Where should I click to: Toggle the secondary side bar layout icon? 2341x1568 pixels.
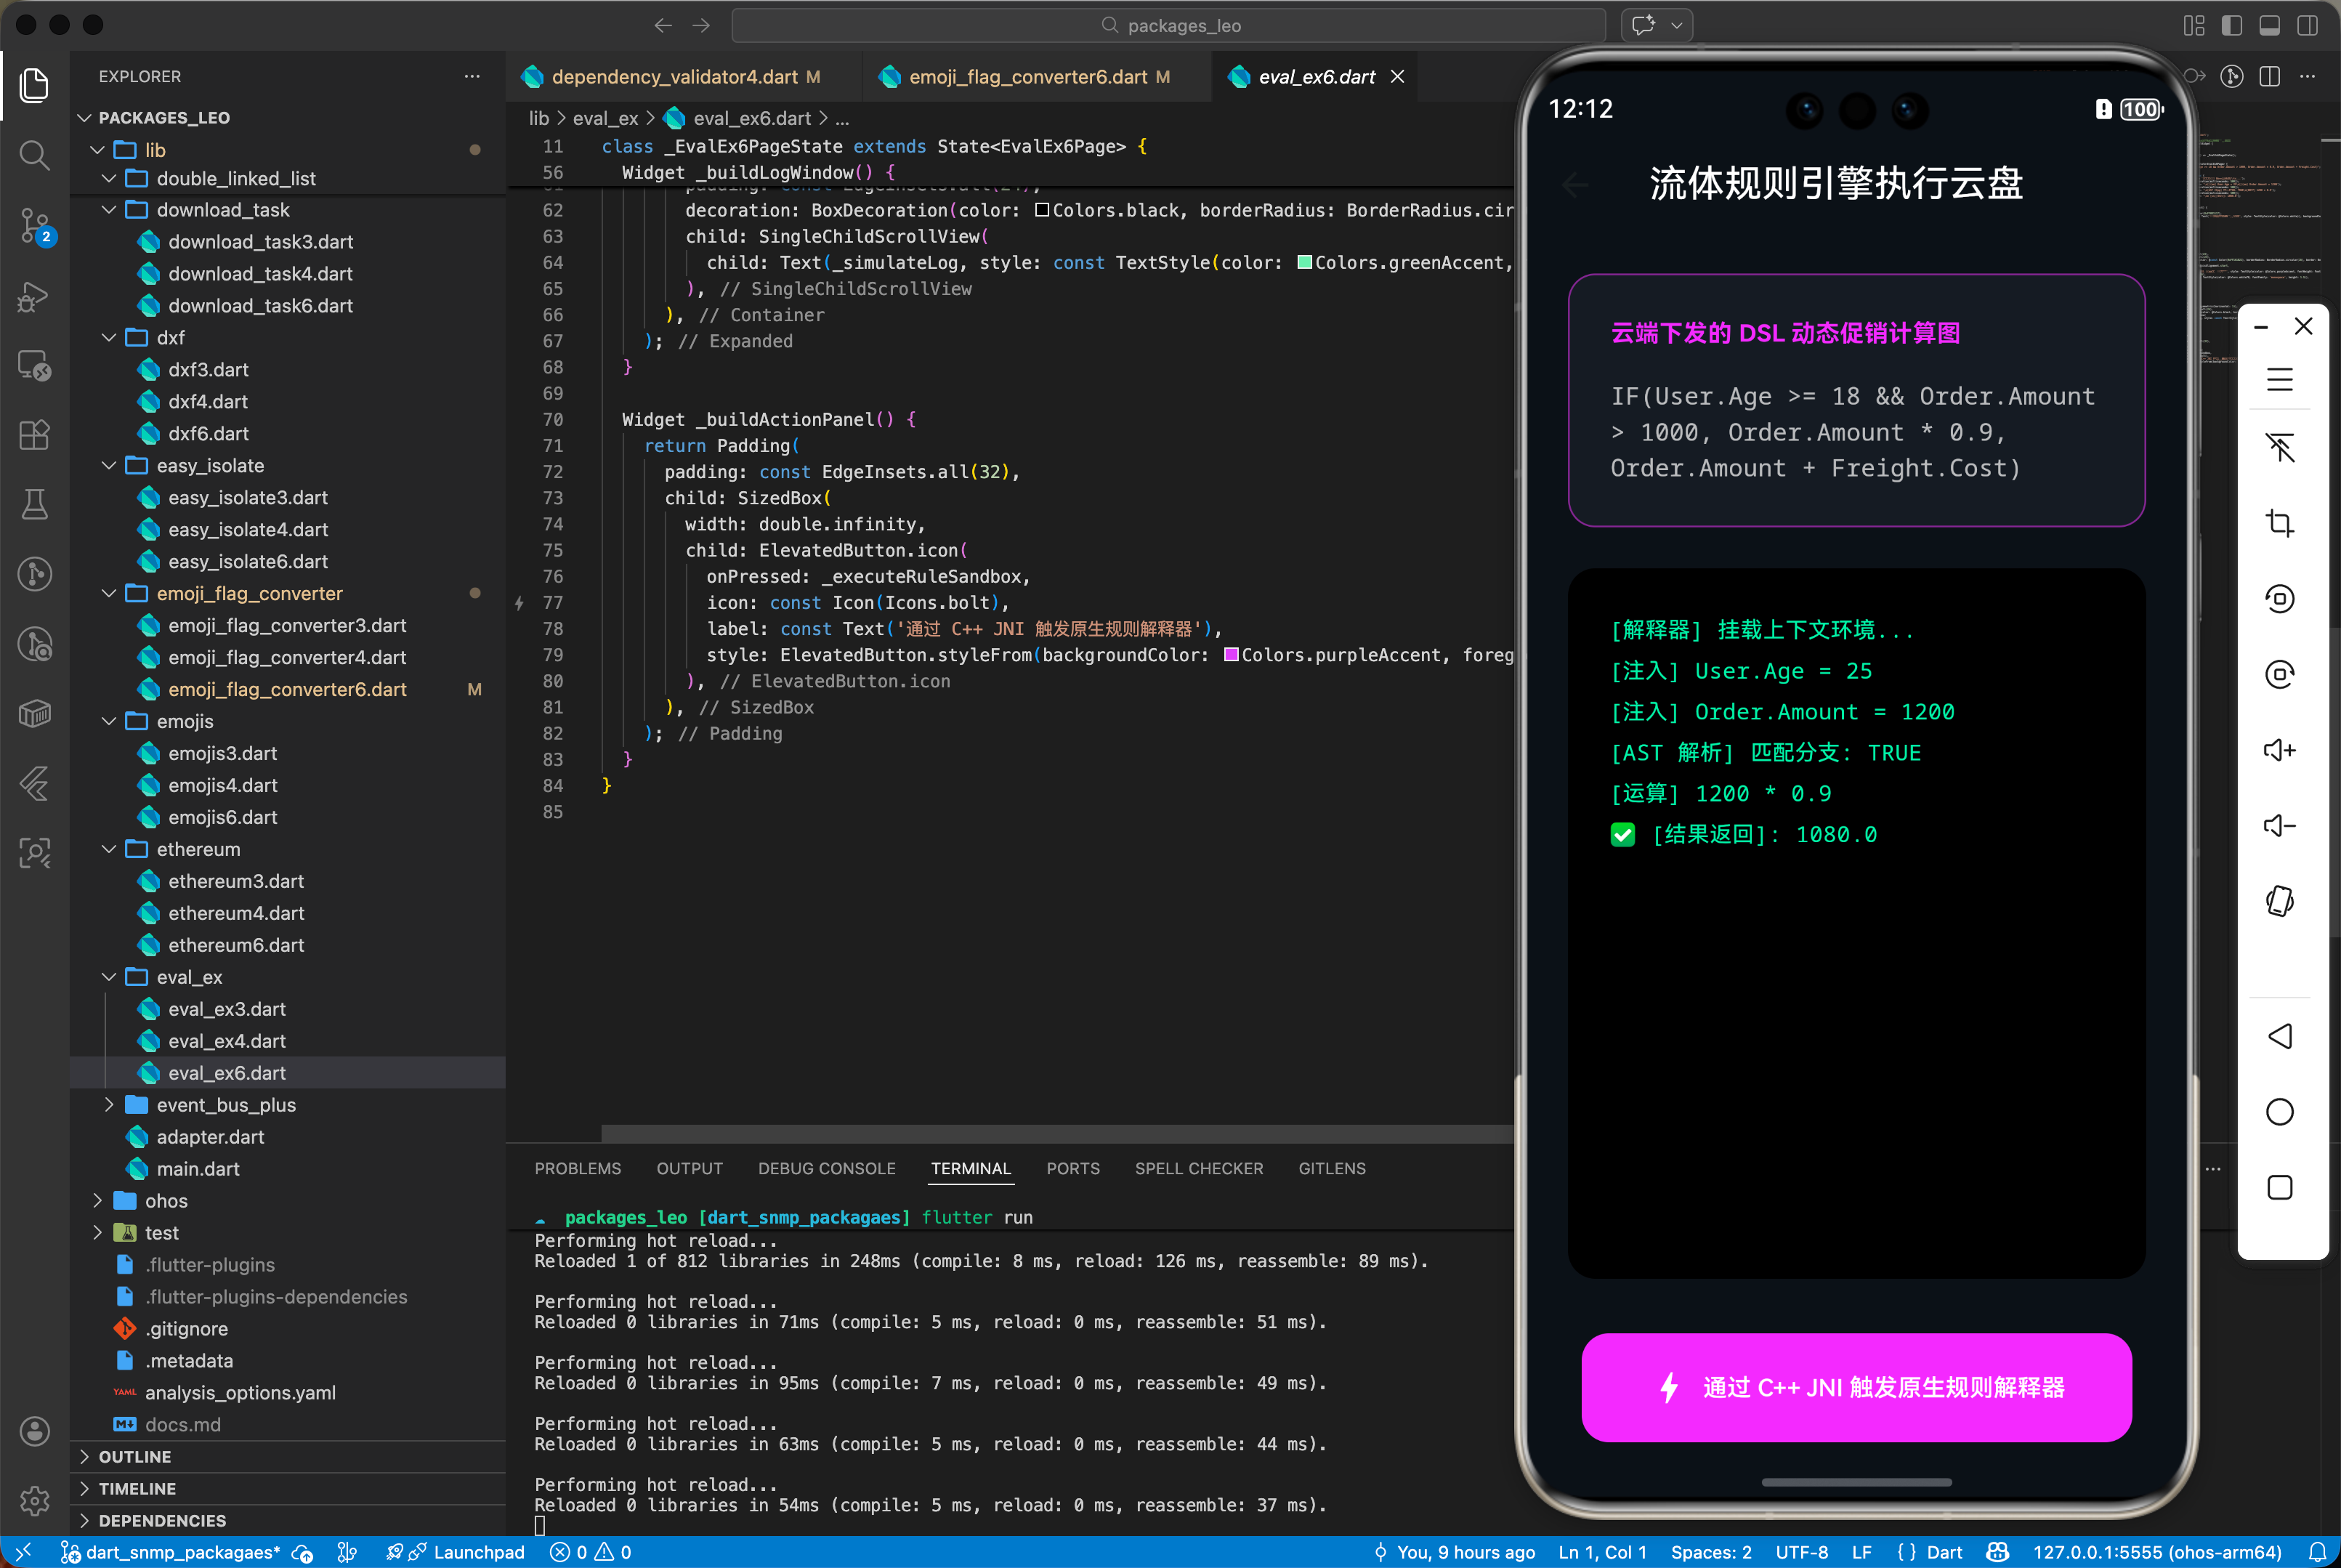(x=2307, y=25)
